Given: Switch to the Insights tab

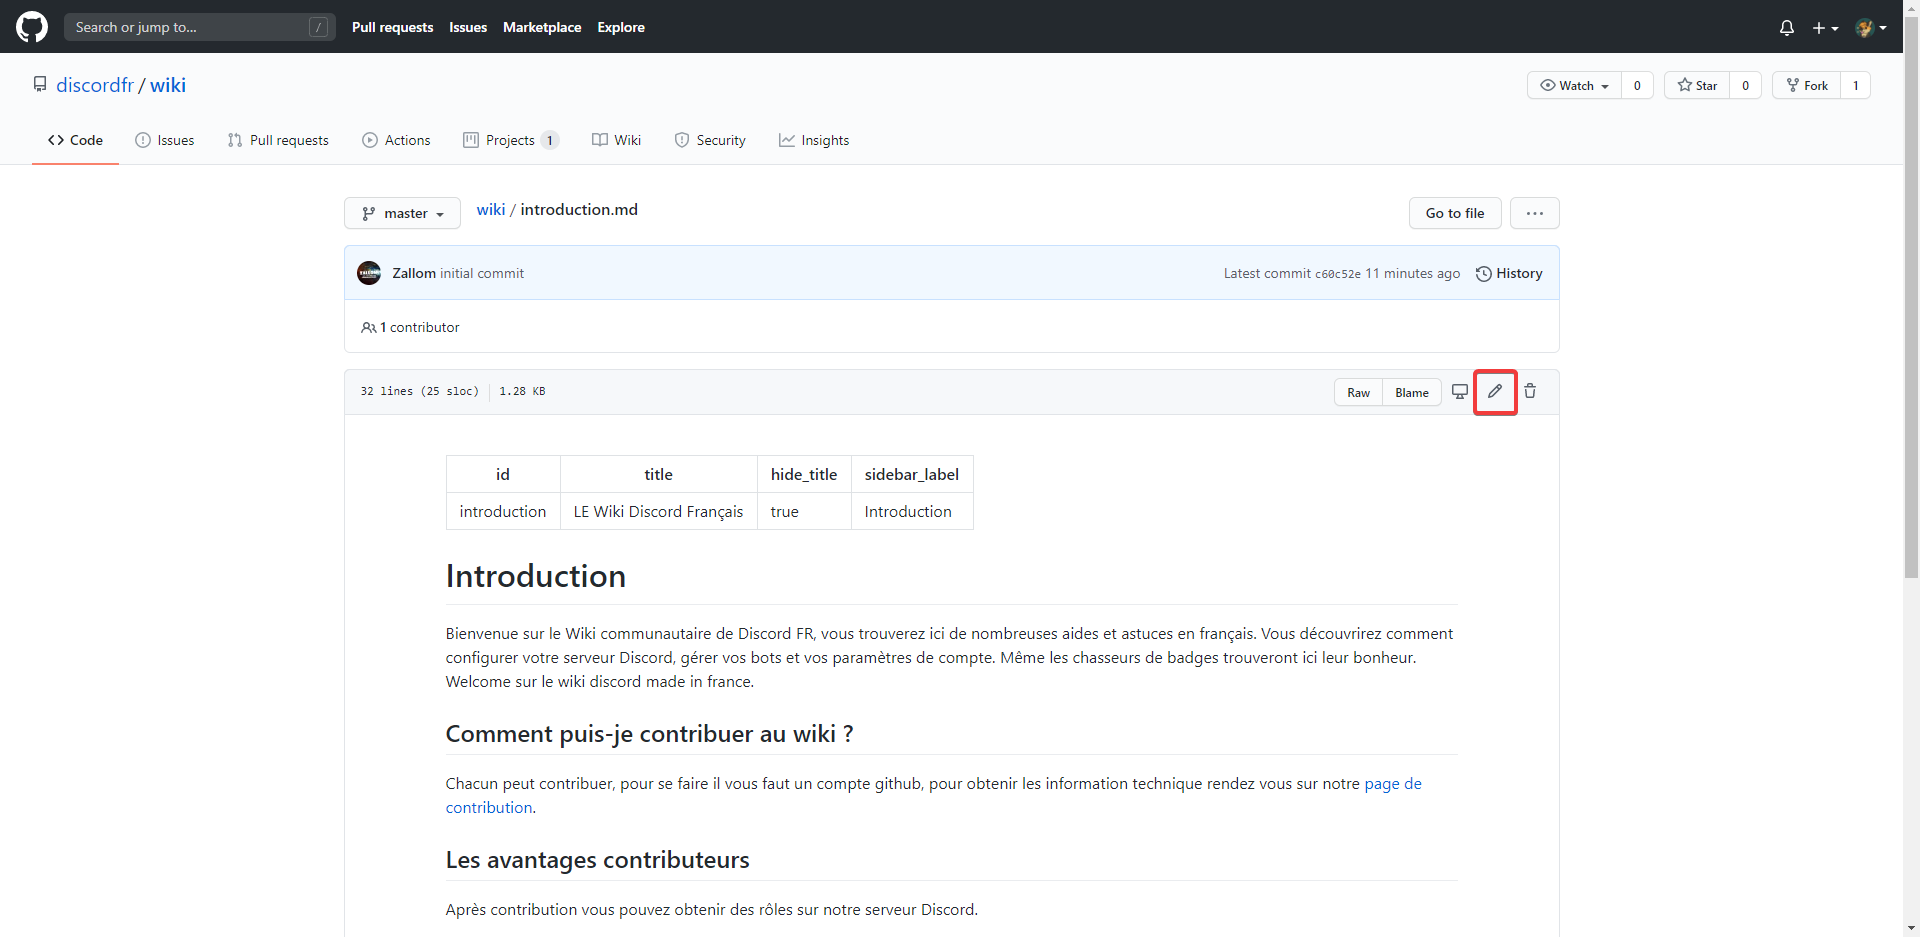Looking at the screenshot, I should click(x=814, y=140).
